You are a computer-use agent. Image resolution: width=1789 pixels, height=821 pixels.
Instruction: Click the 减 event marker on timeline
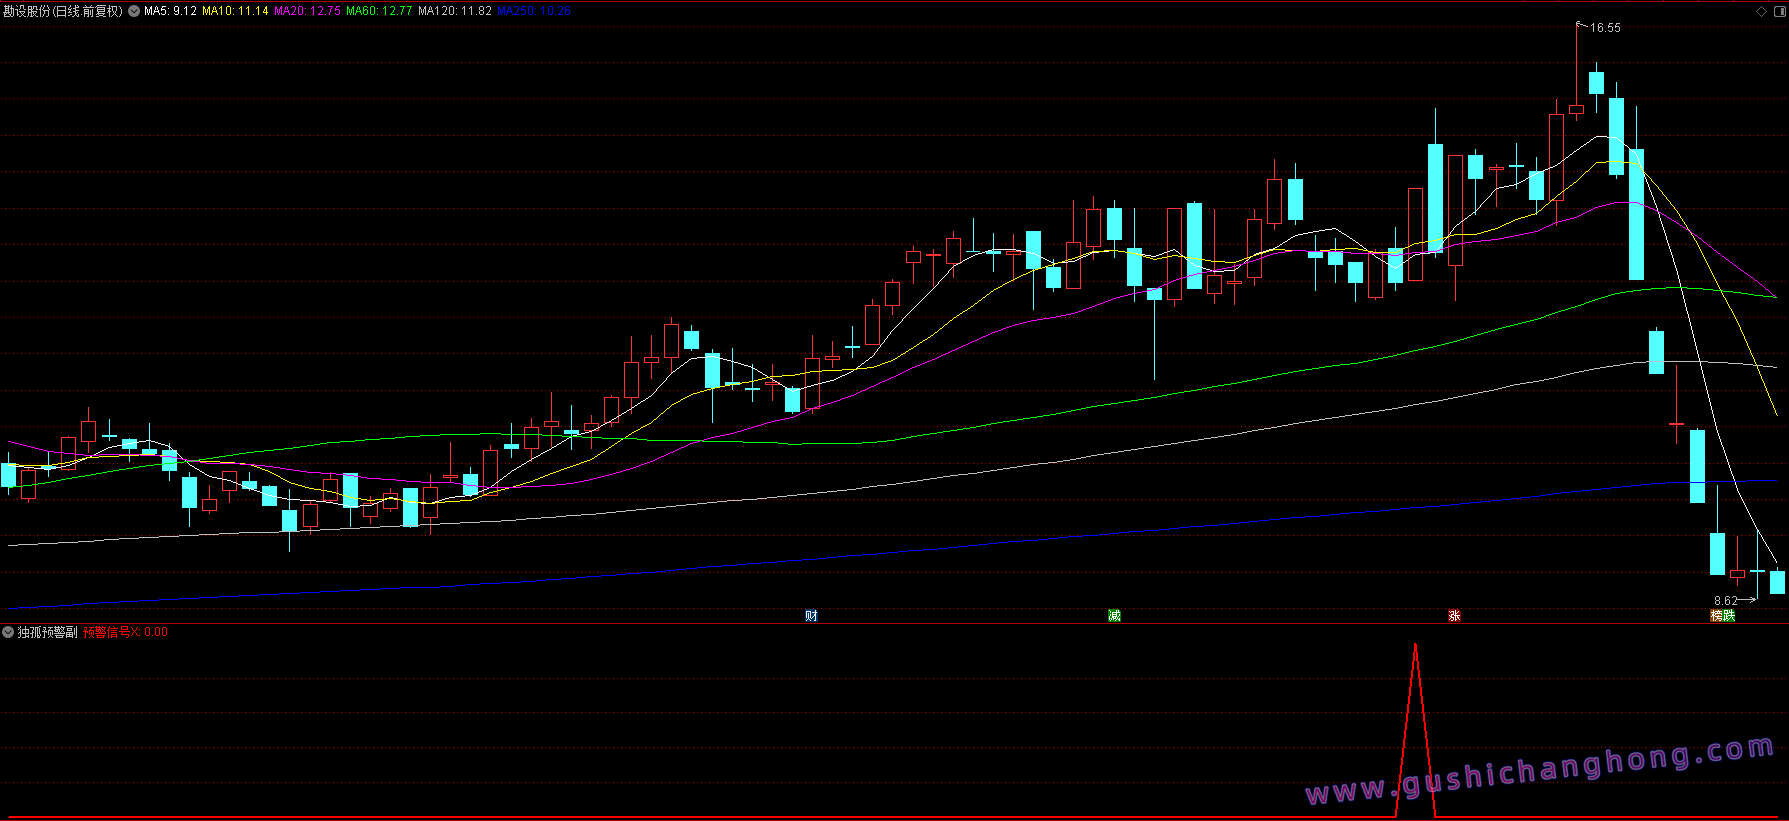(1114, 615)
